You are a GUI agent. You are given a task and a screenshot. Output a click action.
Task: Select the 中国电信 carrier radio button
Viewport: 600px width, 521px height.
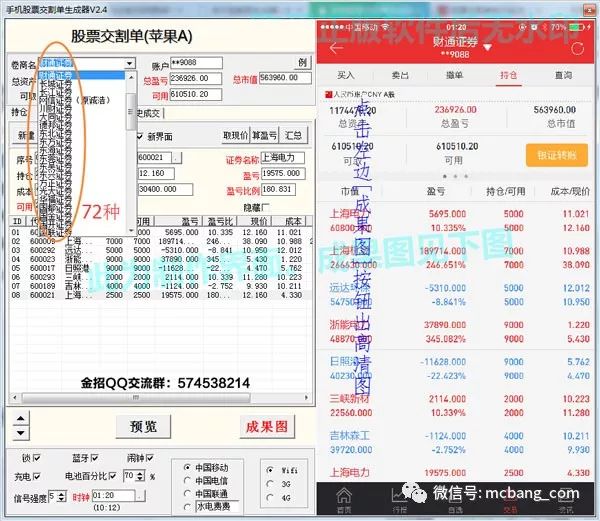click(188, 480)
